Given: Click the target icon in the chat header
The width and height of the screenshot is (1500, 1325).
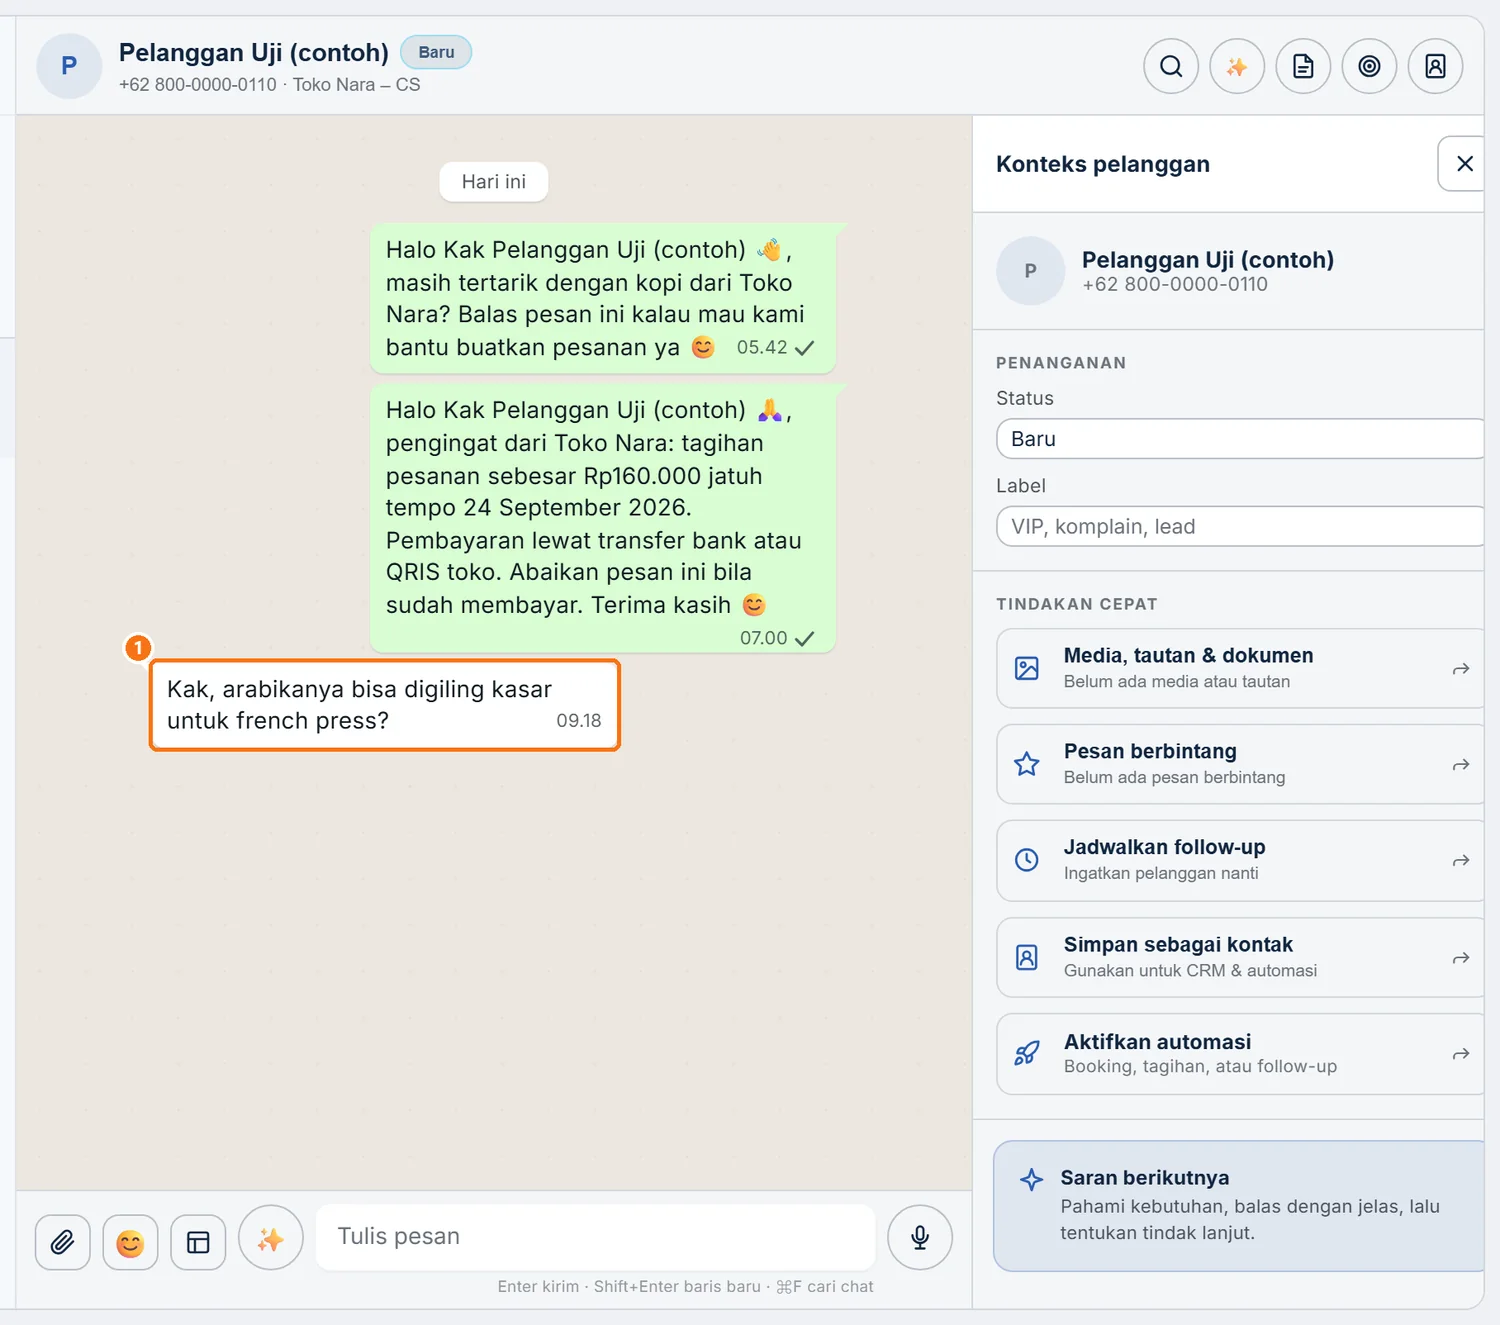Looking at the screenshot, I should pos(1369,66).
